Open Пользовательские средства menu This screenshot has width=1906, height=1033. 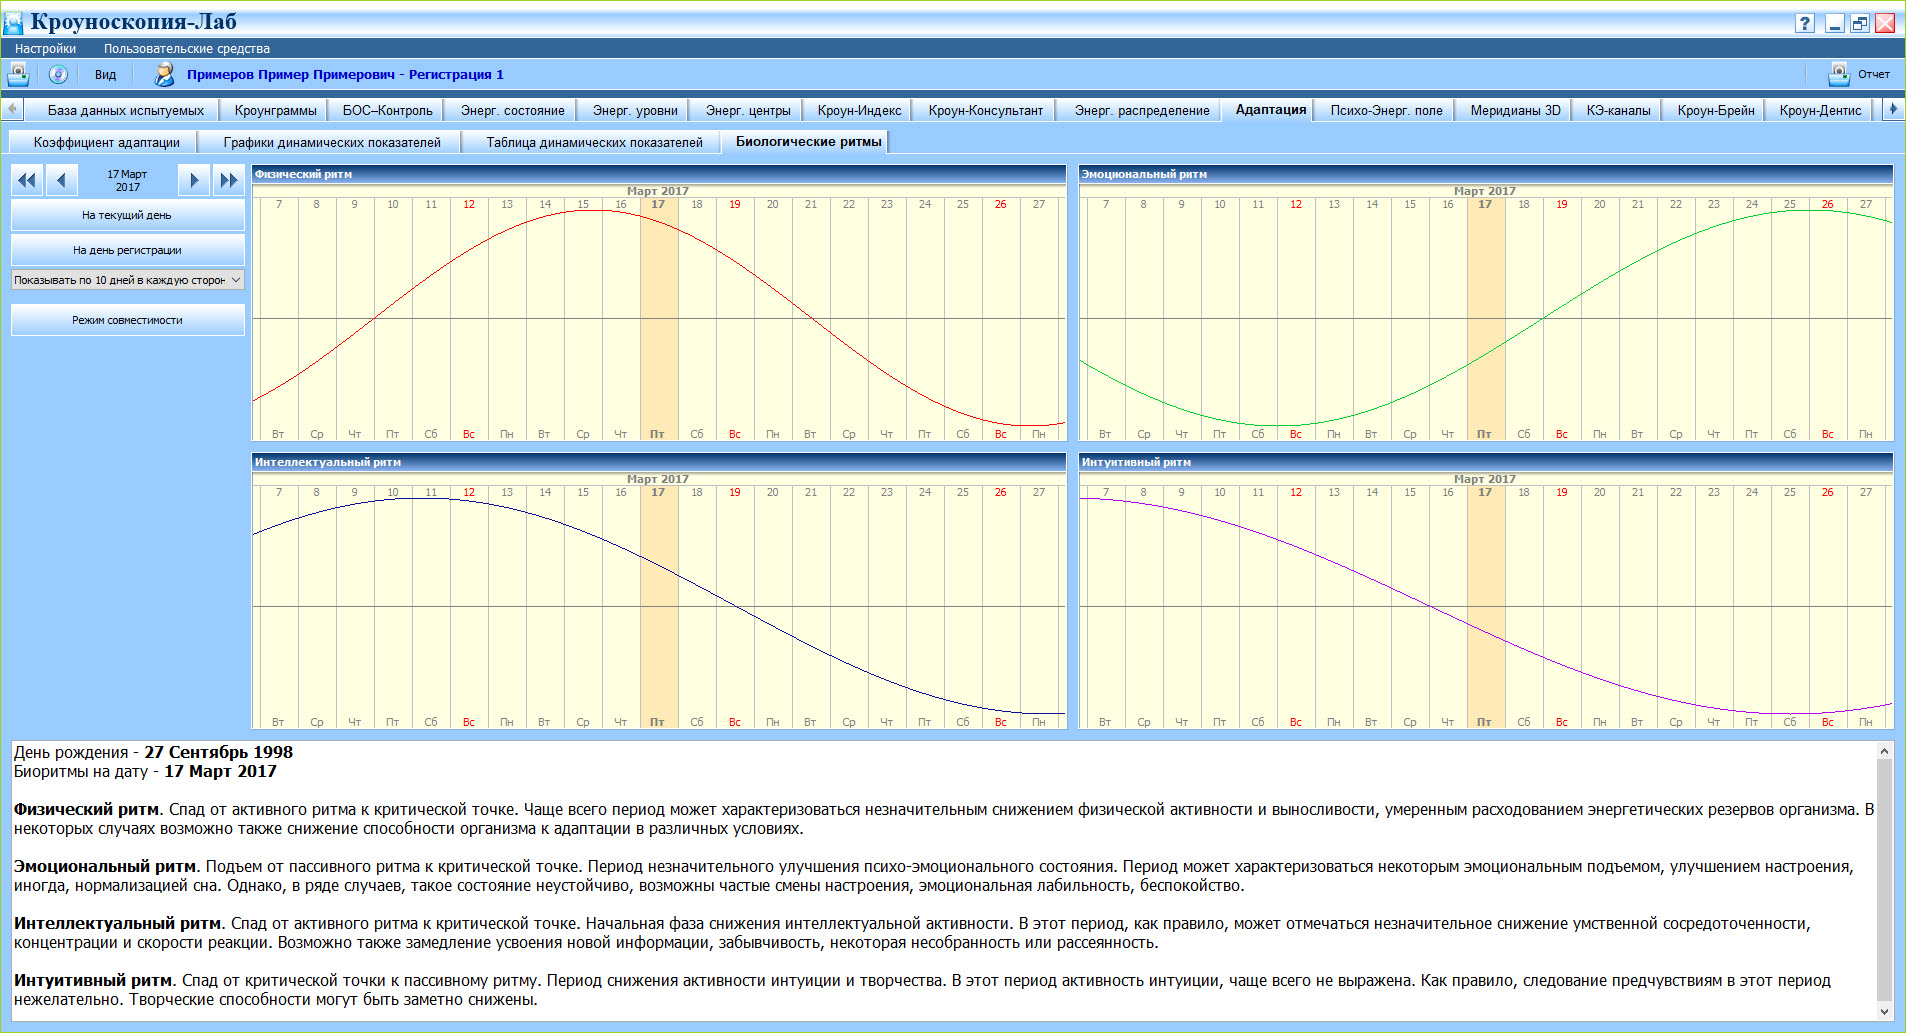tap(186, 48)
